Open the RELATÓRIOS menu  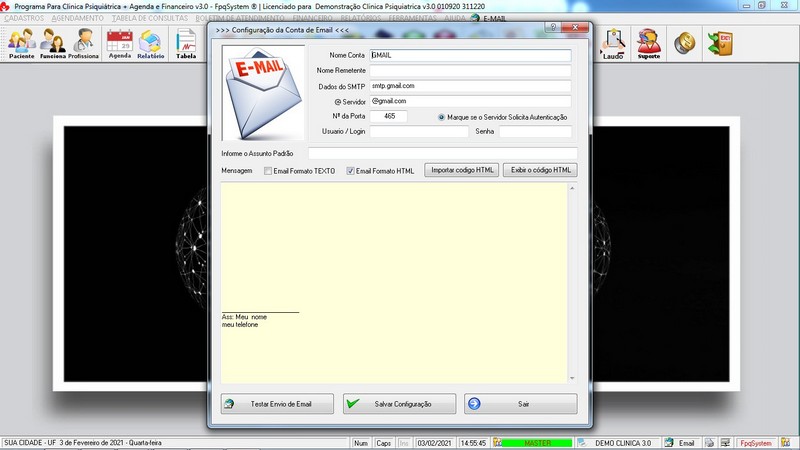pyautogui.click(x=361, y=18)
